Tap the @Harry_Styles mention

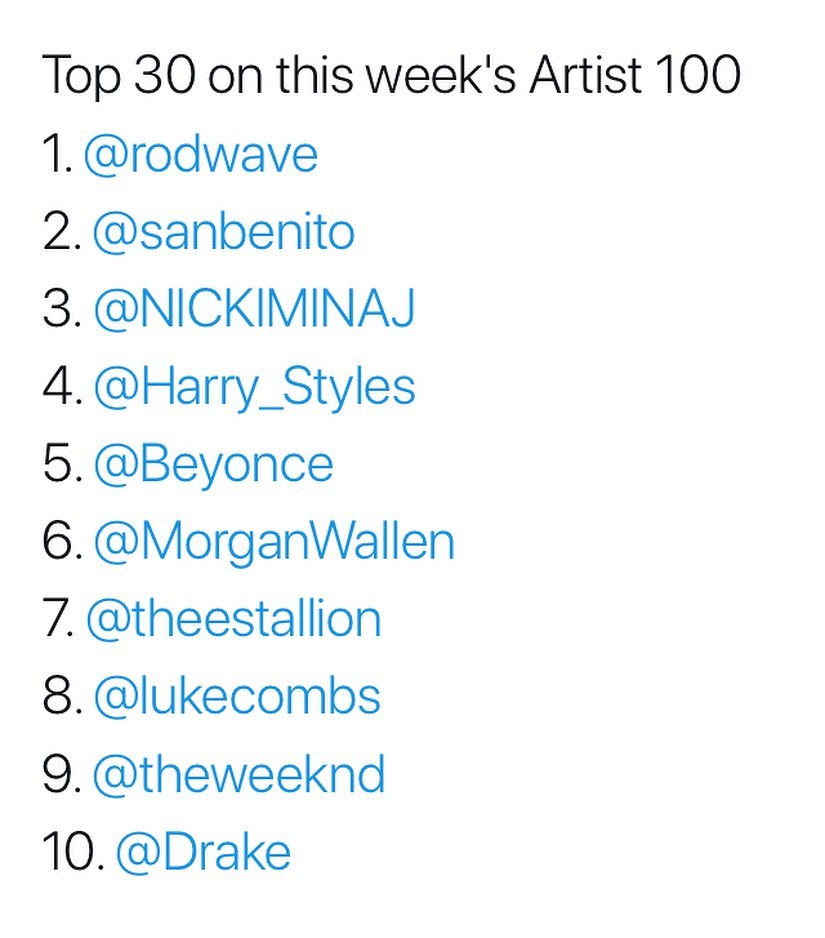pyautogui.click(x=254, y=388)
